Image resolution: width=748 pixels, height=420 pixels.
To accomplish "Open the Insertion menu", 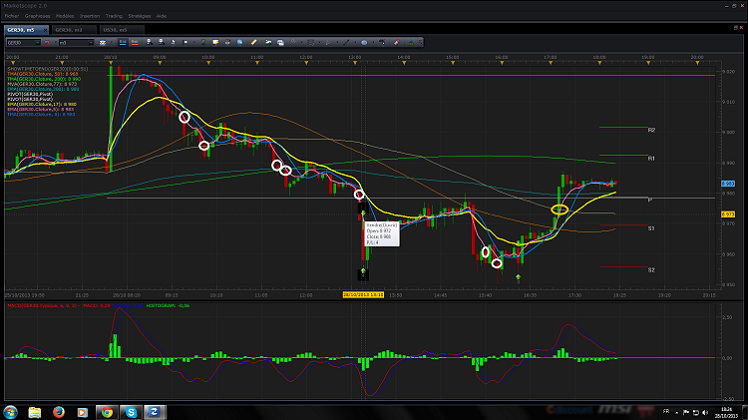I will point(90,16).
